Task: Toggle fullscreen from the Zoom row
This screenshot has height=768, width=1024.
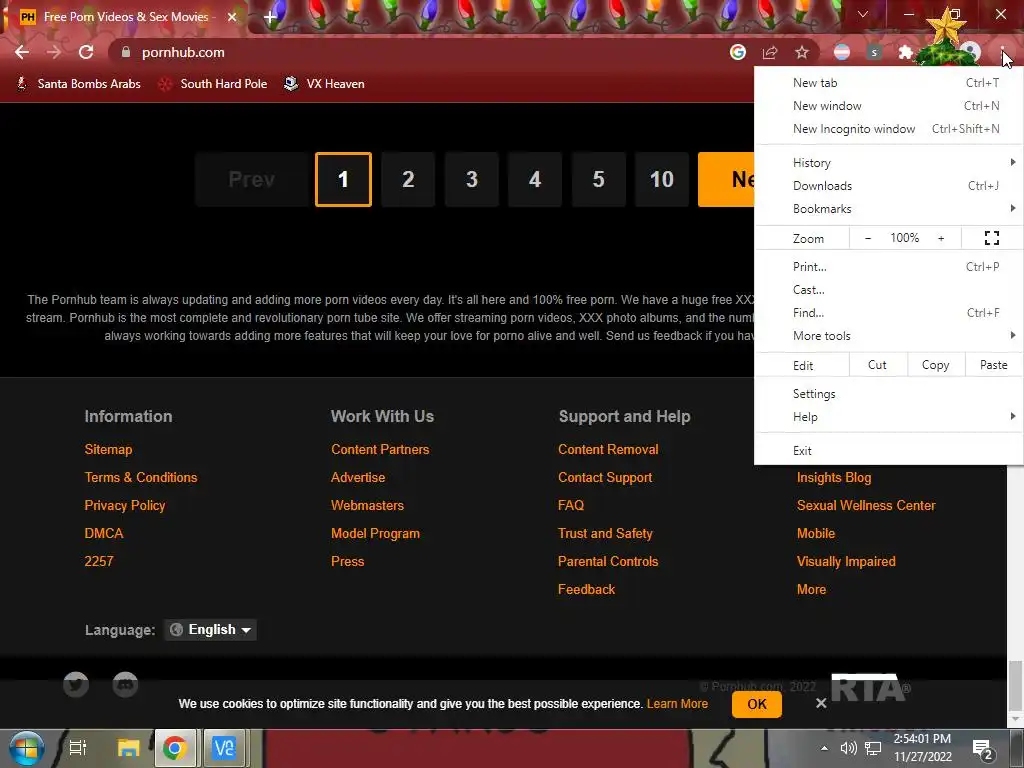Action: [991, 238]
